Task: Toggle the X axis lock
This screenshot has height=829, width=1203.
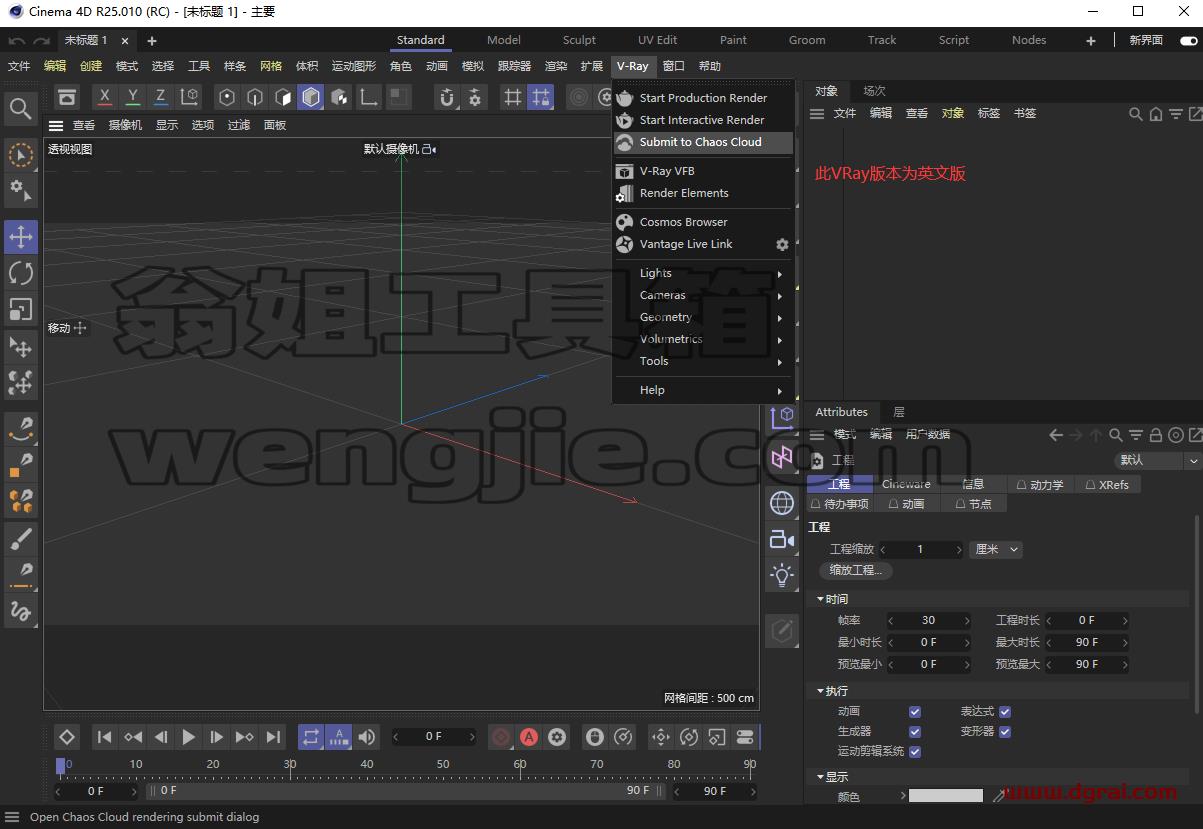Action: 105,97
